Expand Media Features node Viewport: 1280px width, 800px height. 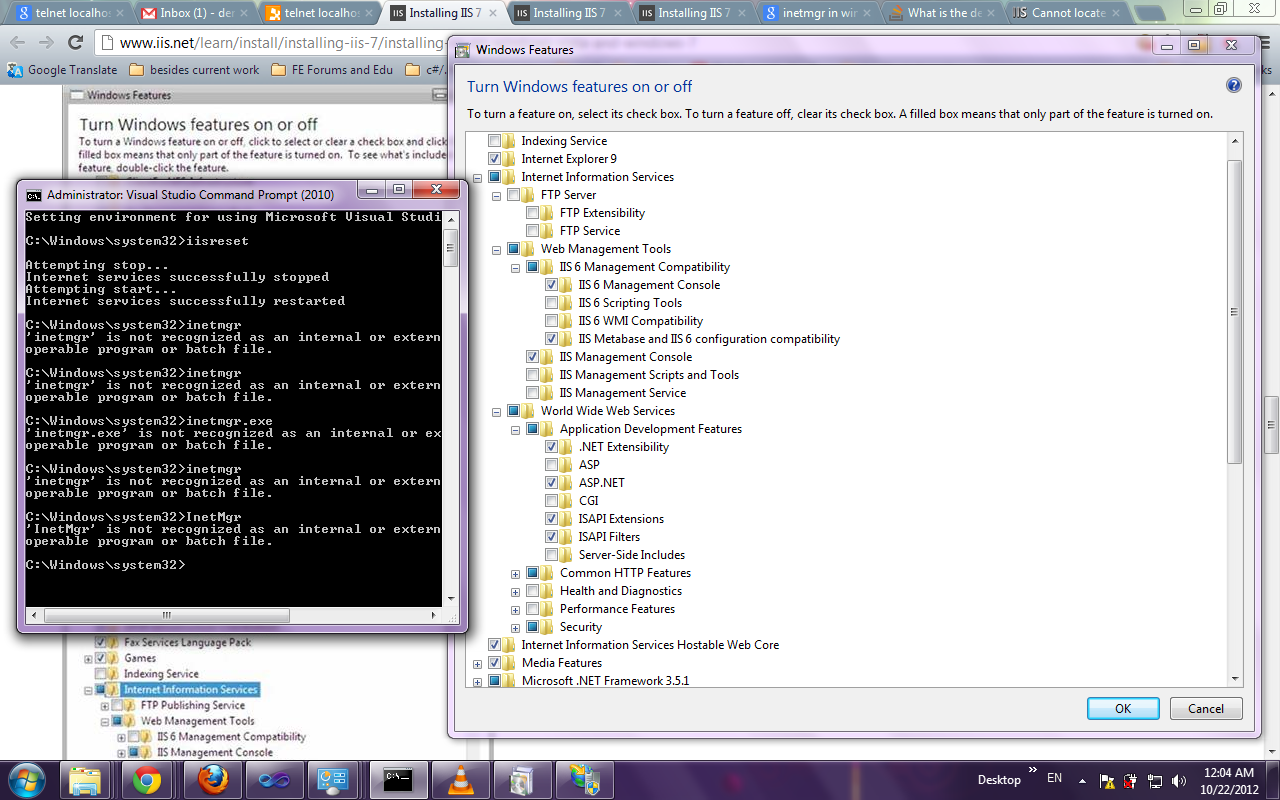point(477,663)
